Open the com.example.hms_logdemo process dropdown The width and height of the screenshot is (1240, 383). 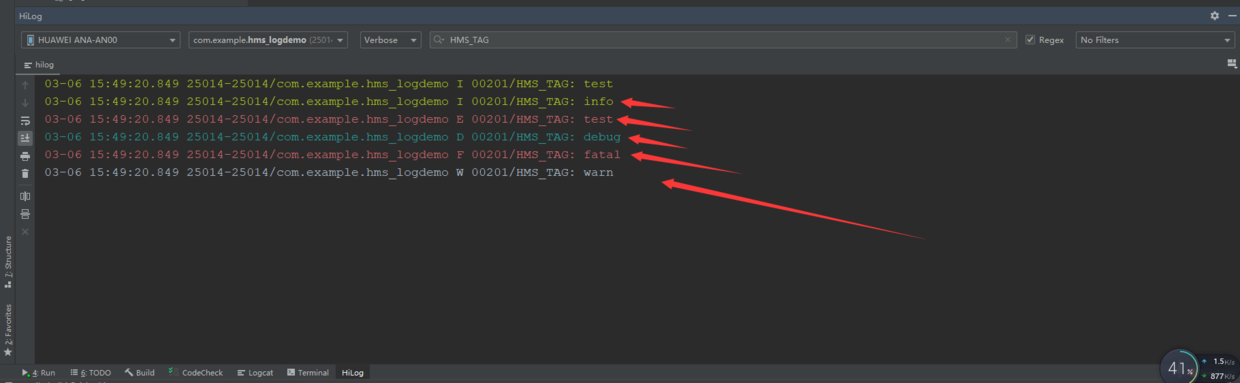point(268,40)
